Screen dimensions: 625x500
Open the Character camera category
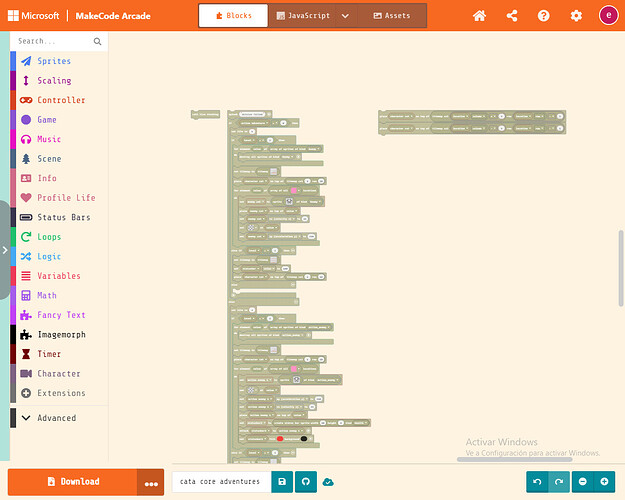(59, 374)
